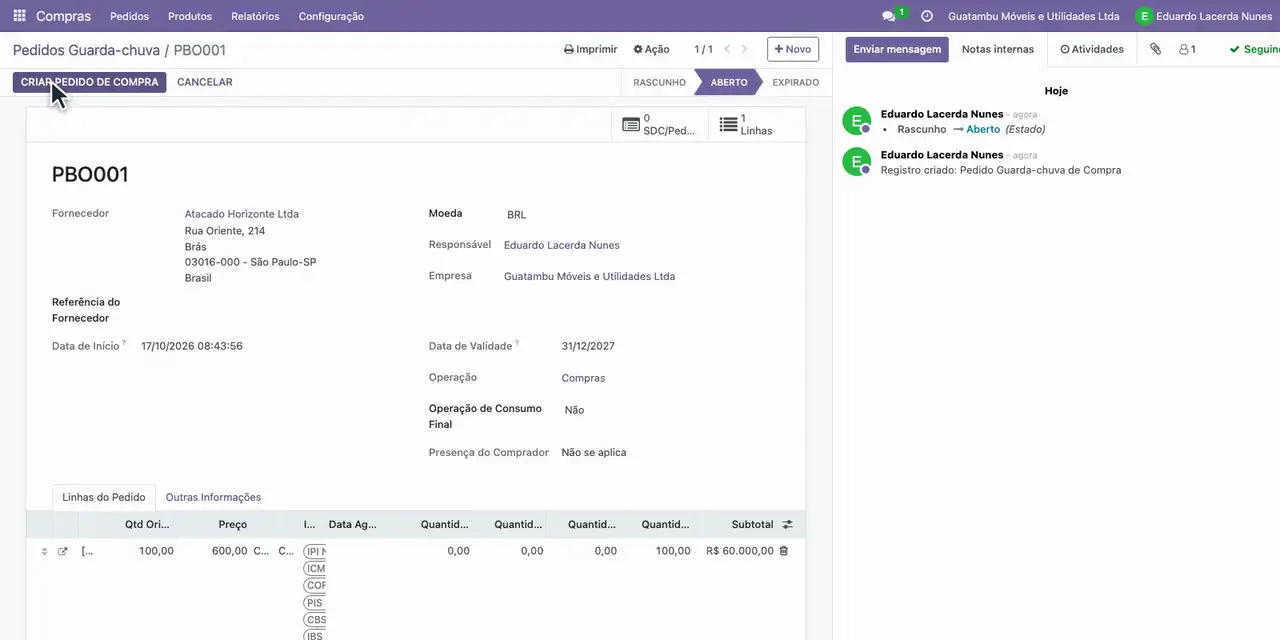The width and height of the screenshot is (1280, 640).
Task: Open user menu Eduardo Lacerda Nunes in top bar
Action: (1204, 16)
